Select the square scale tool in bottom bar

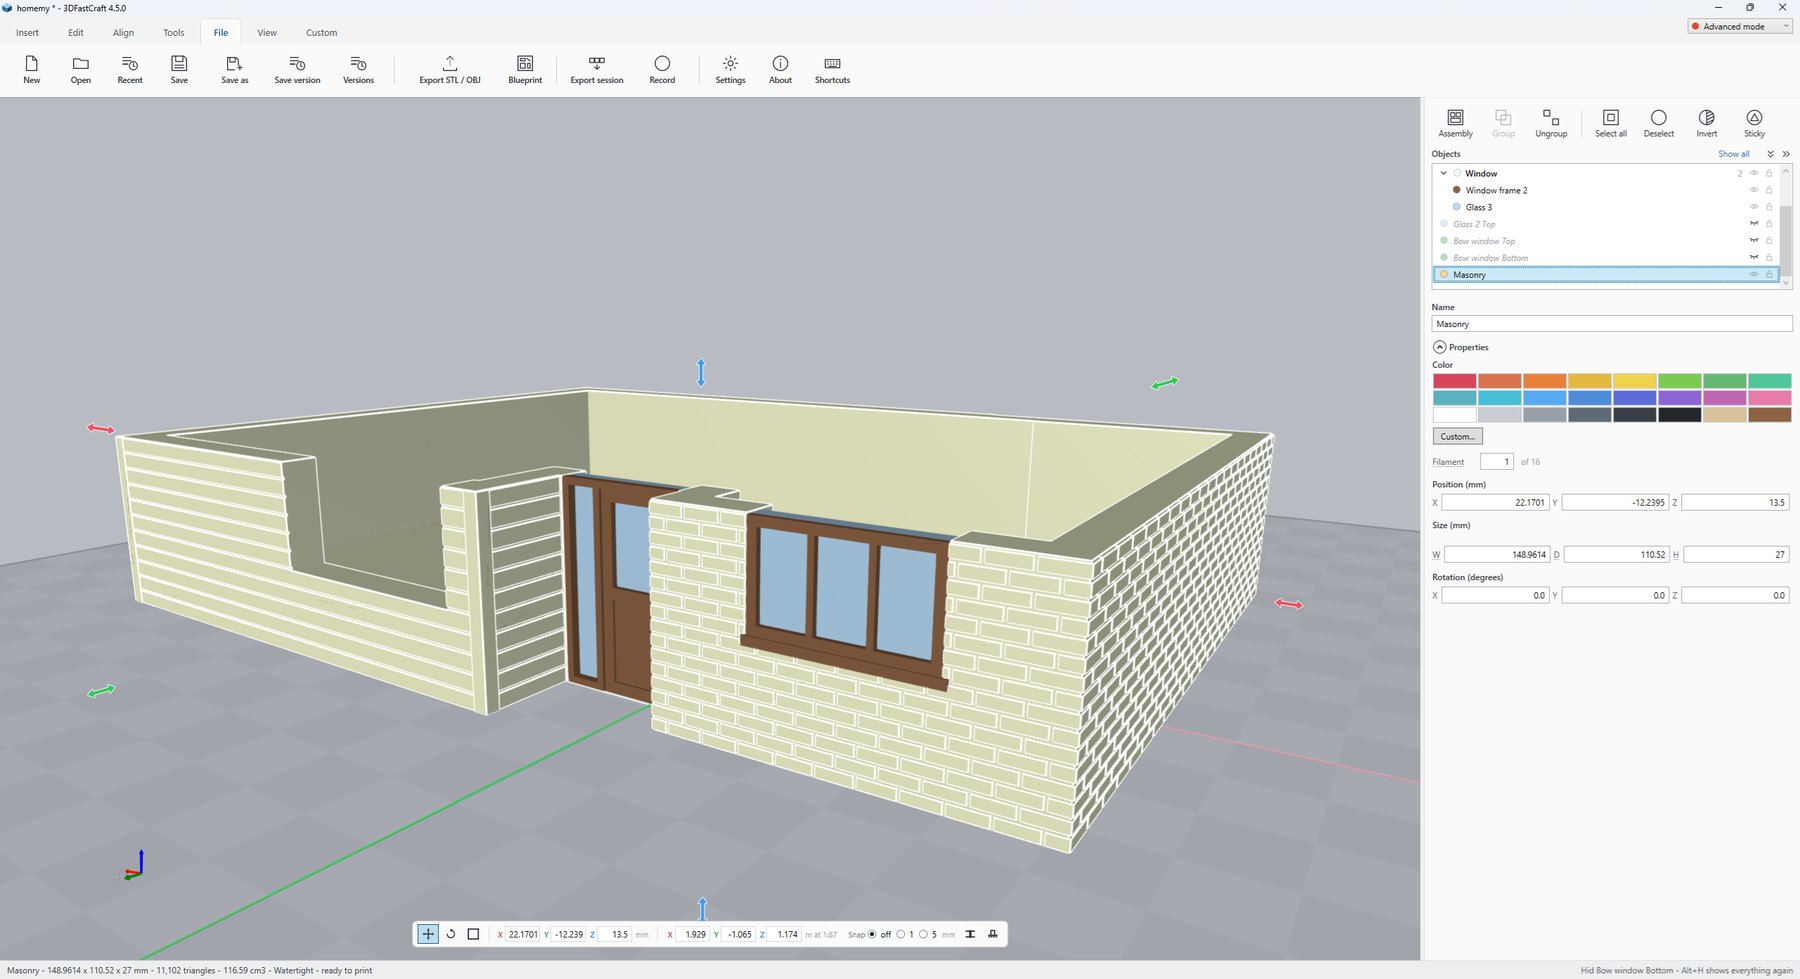(x=473, y=934)
